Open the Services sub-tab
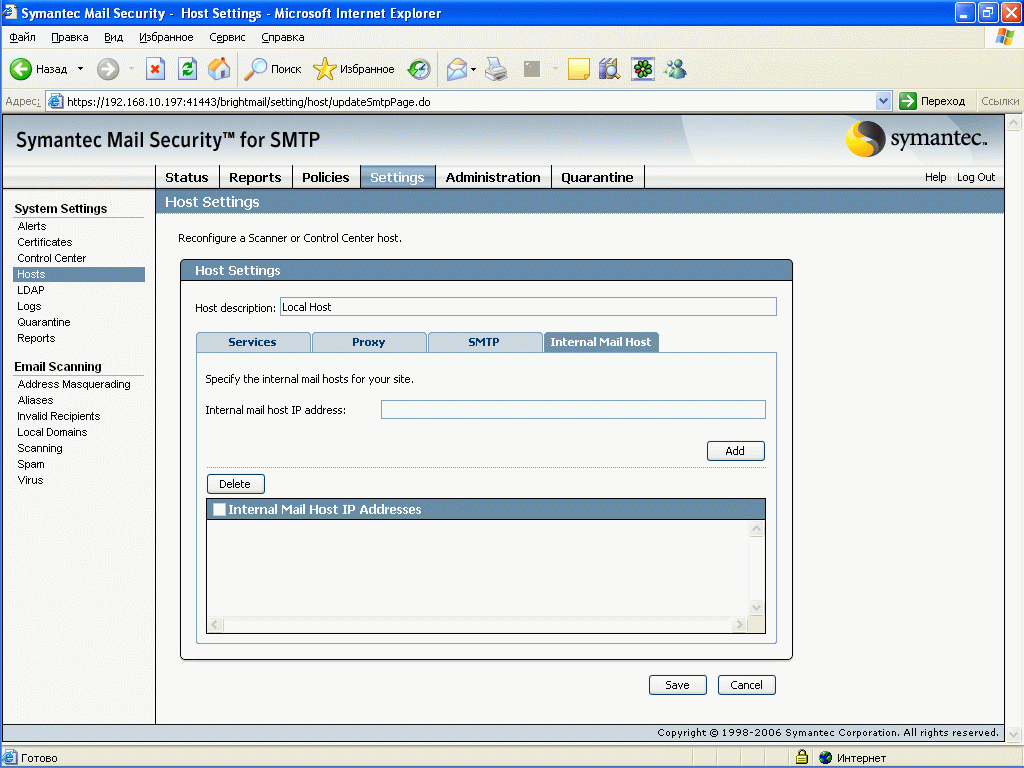Viewport: 1024px width, 768px height. point(253,342)
